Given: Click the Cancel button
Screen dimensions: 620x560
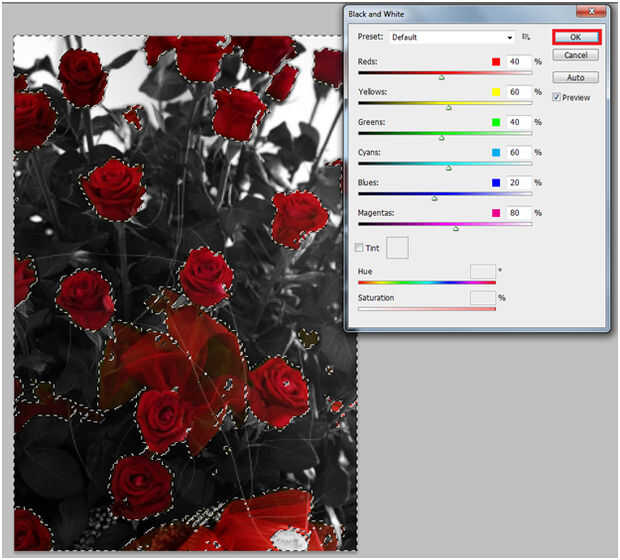Looking at the screenshot, I should click(x=575, y=55).
